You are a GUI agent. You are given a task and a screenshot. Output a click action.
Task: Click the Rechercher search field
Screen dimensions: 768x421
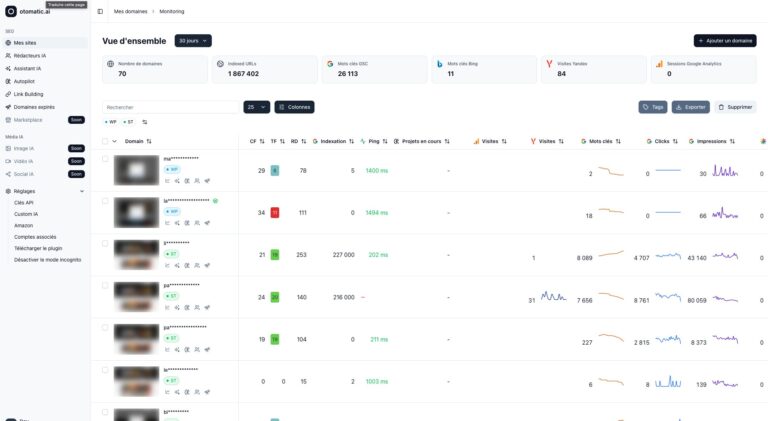170,107
